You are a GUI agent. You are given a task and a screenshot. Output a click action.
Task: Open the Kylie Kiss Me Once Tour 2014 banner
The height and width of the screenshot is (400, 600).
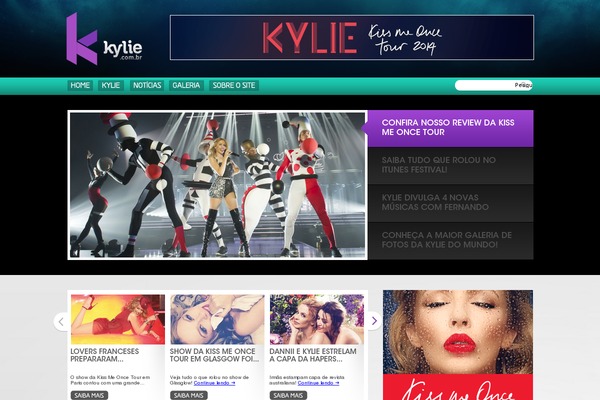tap(352, 38)
